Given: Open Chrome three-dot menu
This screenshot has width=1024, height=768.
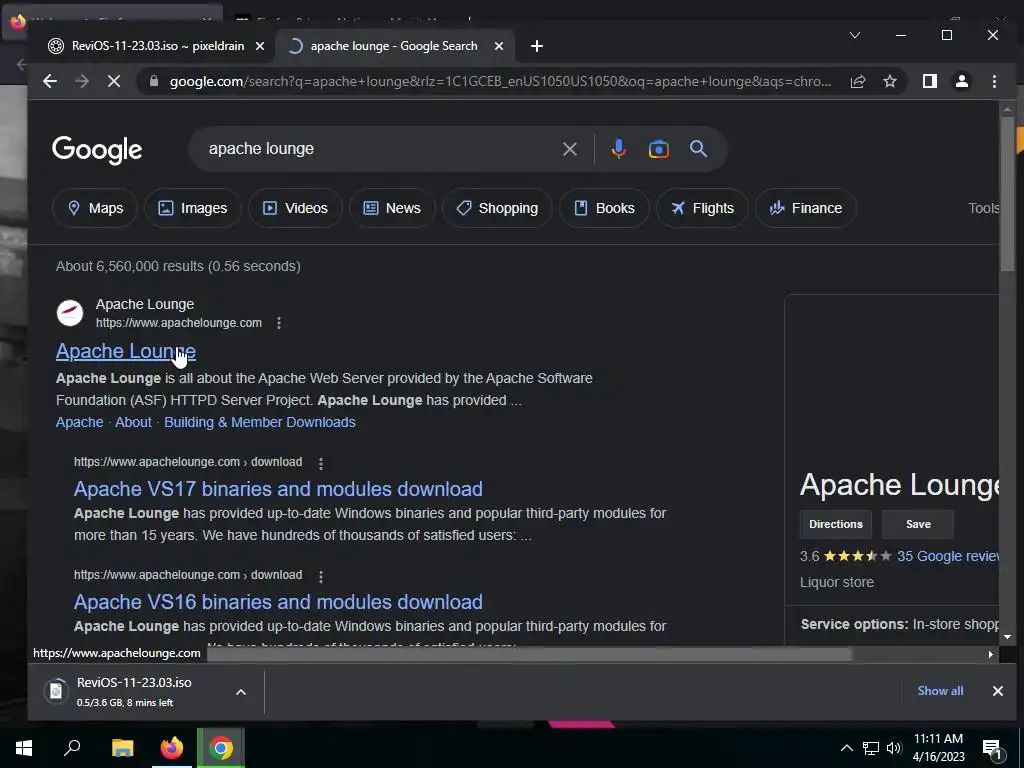Looking at the screenshot, I should [x=994, y=82].
